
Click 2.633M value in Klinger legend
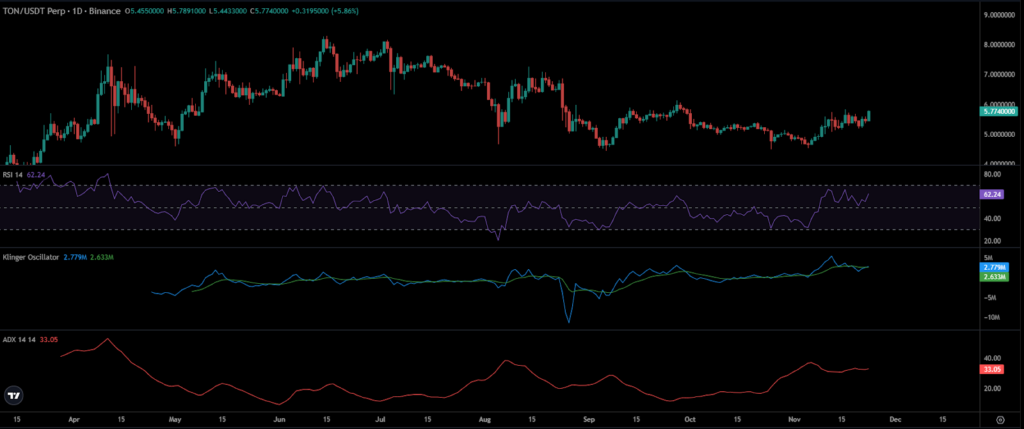coord(101,257)
